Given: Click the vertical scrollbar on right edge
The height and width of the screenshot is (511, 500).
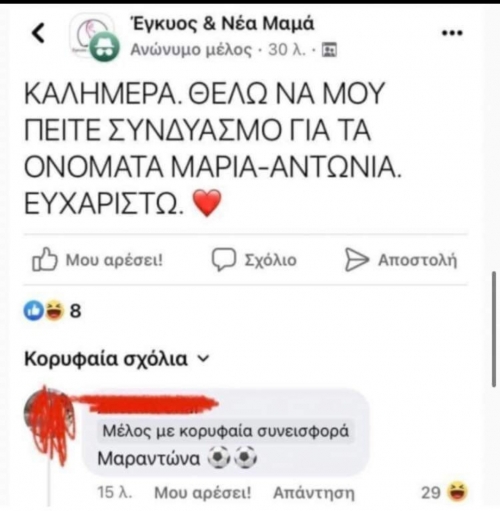Looking at the screenshot, I should [495, 329].
